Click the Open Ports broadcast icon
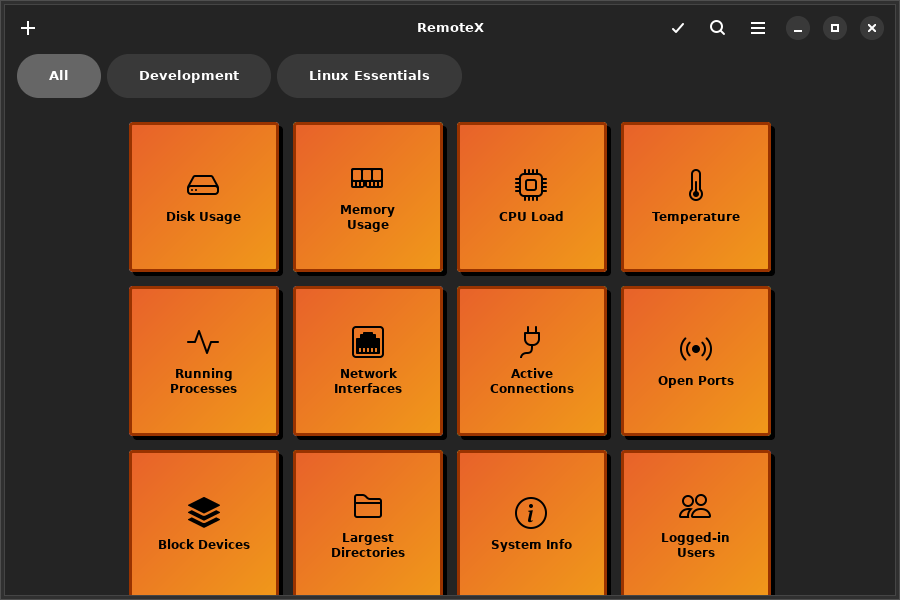The height and width of the screenshot is (600, 900). click(x=696, y=349)
